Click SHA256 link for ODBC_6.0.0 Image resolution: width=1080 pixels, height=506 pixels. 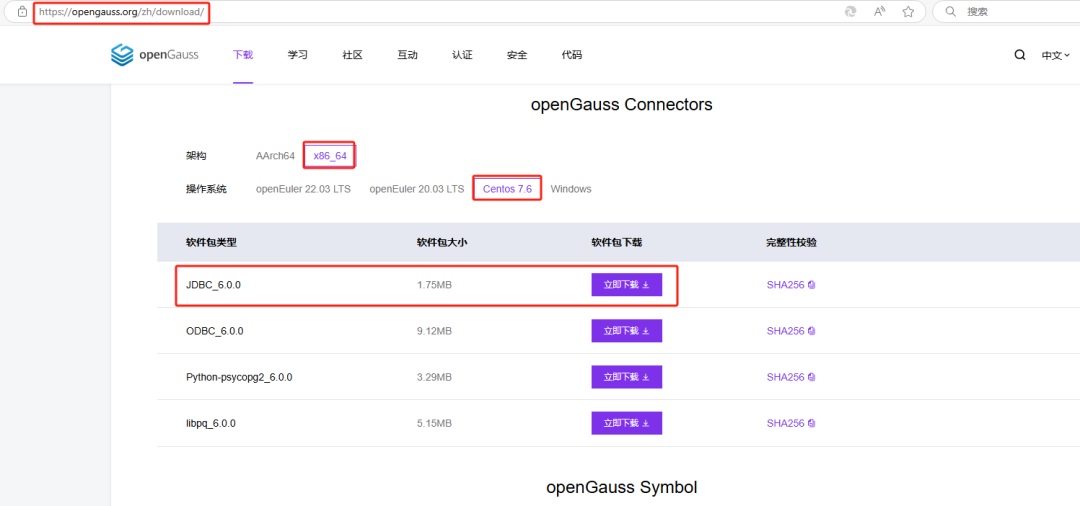[785, 331]
